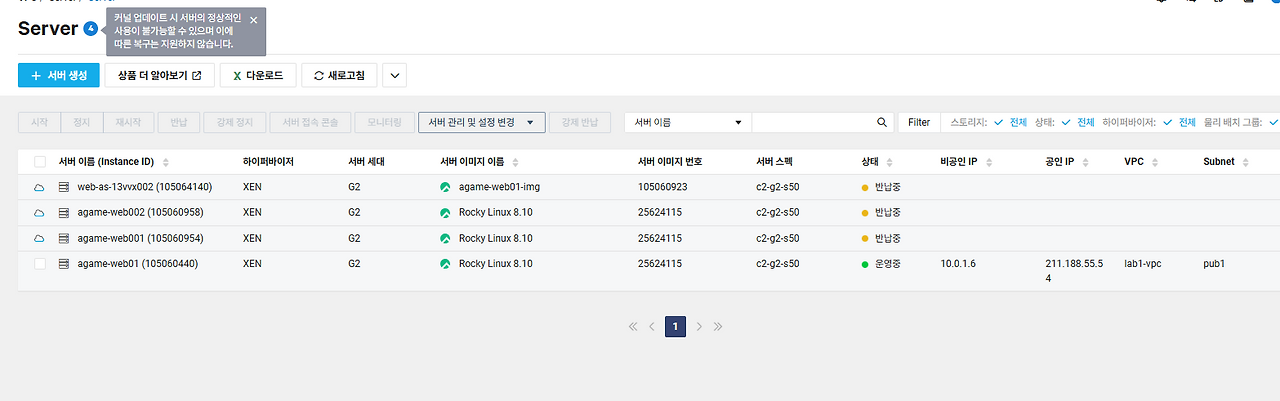Click the Filter button
Viewport: 1280px width, 401px height.
[919, 122]
